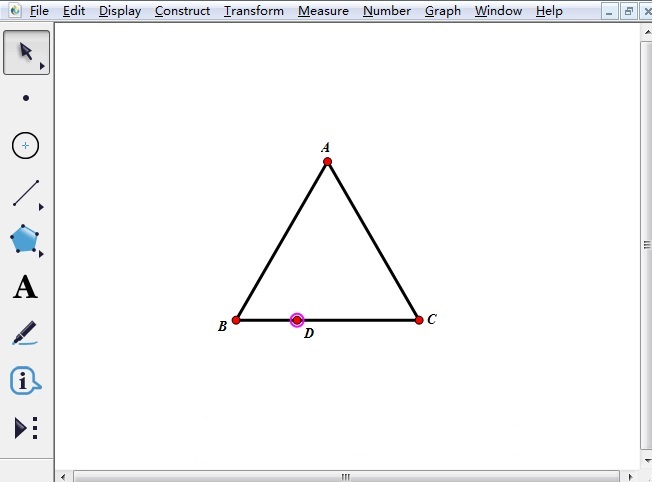Click the horizontal scrollbar right arrow
The height and width of the screenshot is (482, 652).
point(630,477)
